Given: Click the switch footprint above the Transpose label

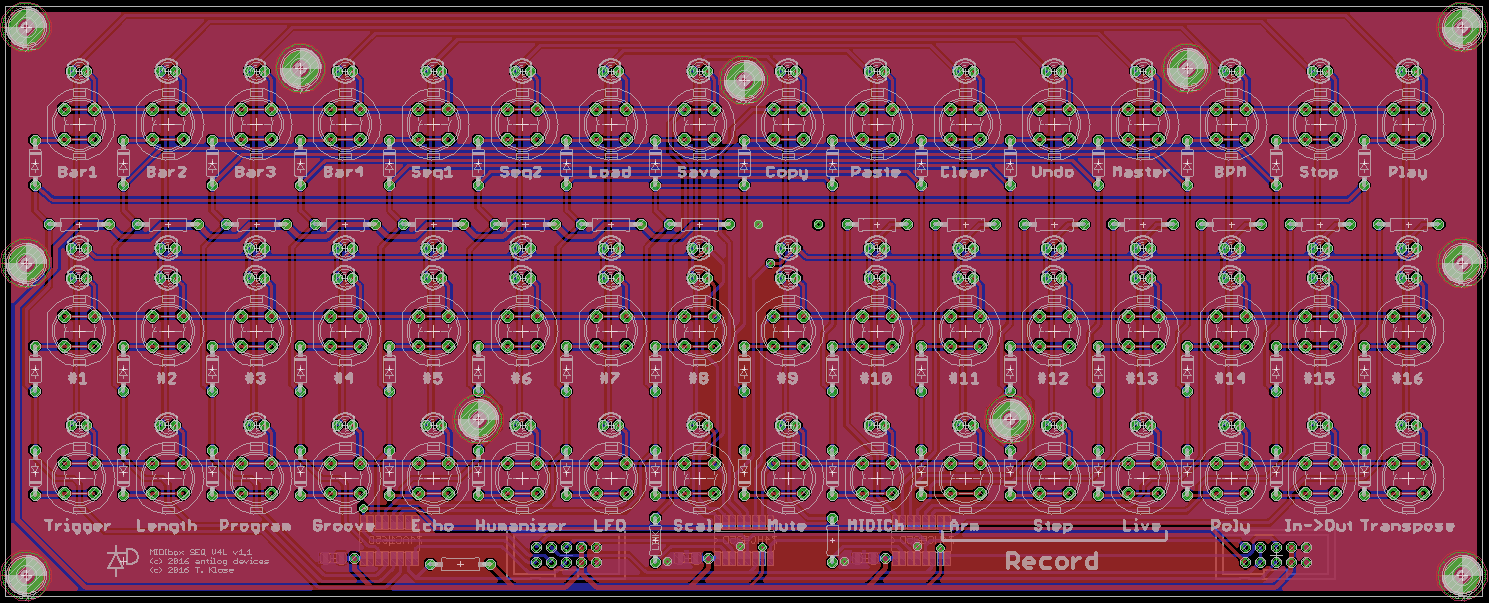Looking at the screenshot, I should [x=1408, y=479].
